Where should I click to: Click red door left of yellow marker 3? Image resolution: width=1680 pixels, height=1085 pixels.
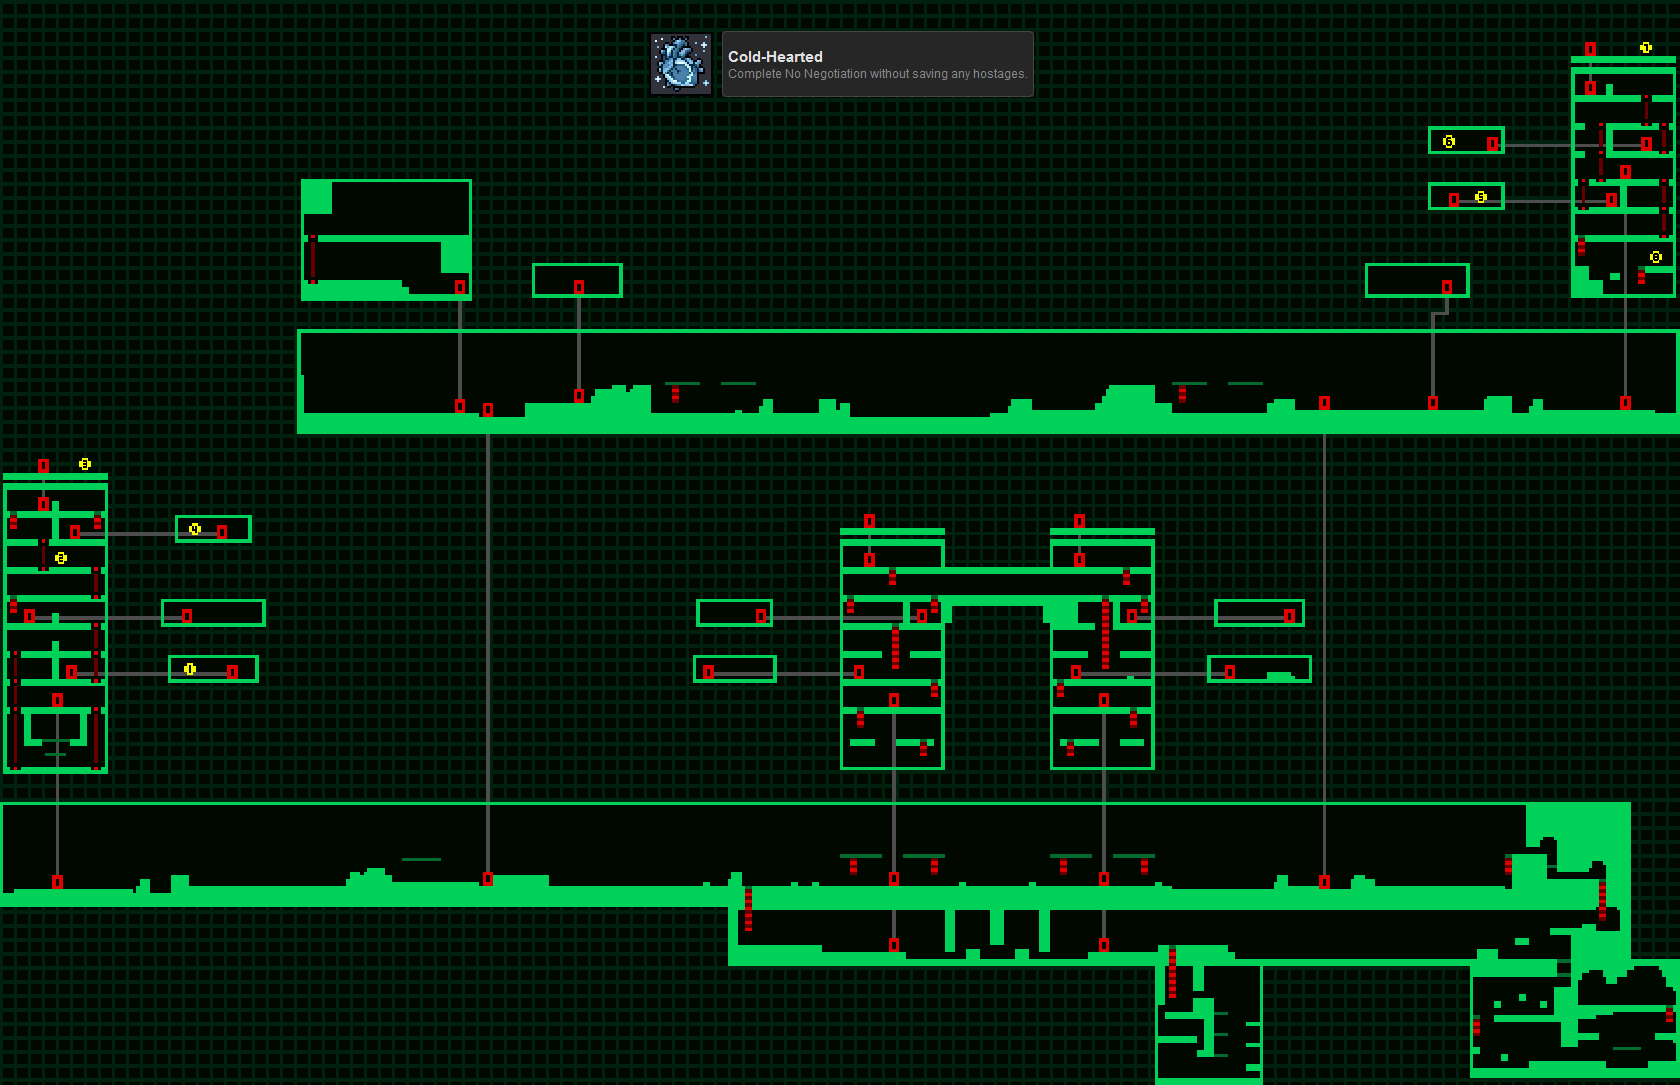tap(43, 466)
